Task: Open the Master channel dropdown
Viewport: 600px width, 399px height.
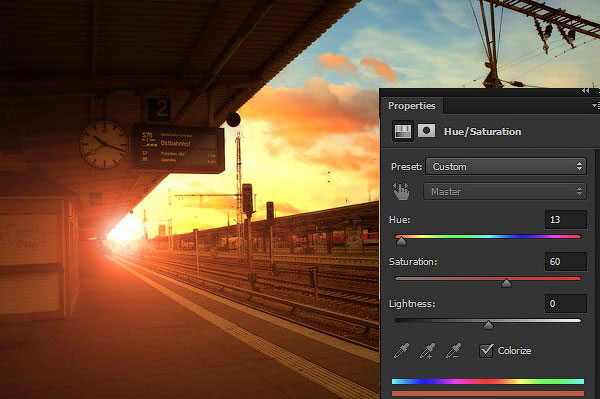Action: coord(505,191)
